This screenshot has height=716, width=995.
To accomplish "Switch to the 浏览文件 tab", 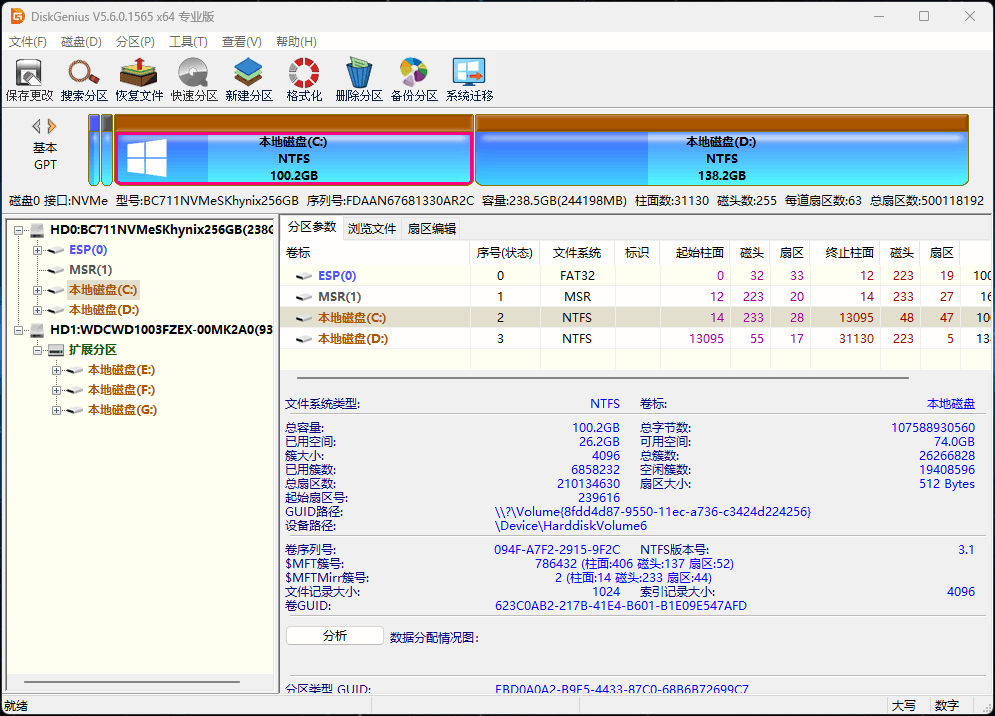I will point(372,229).
